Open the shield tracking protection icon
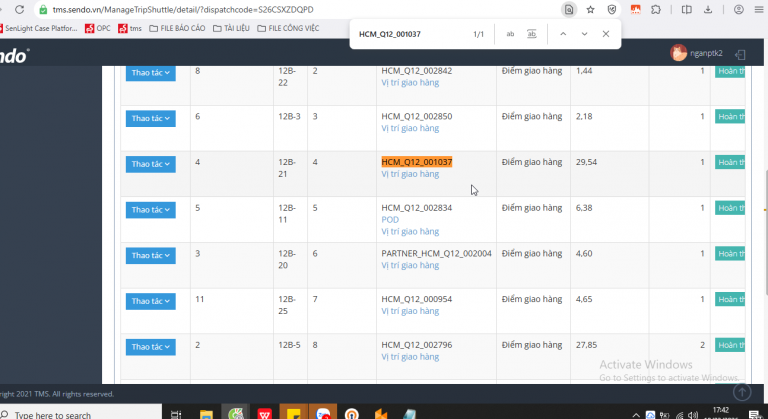Image resolution: width=768 pixels, height=419 pixels. 612,9
